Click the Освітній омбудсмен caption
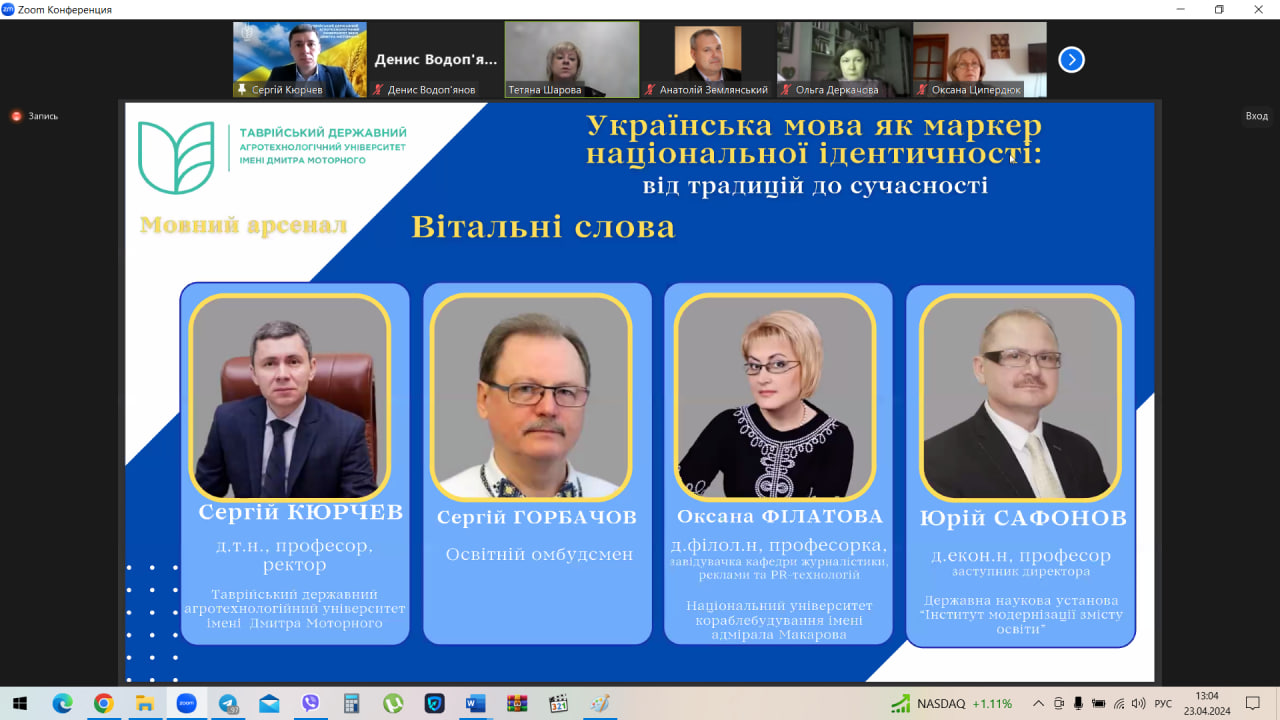1280x720 pixels. coord(539,554)
